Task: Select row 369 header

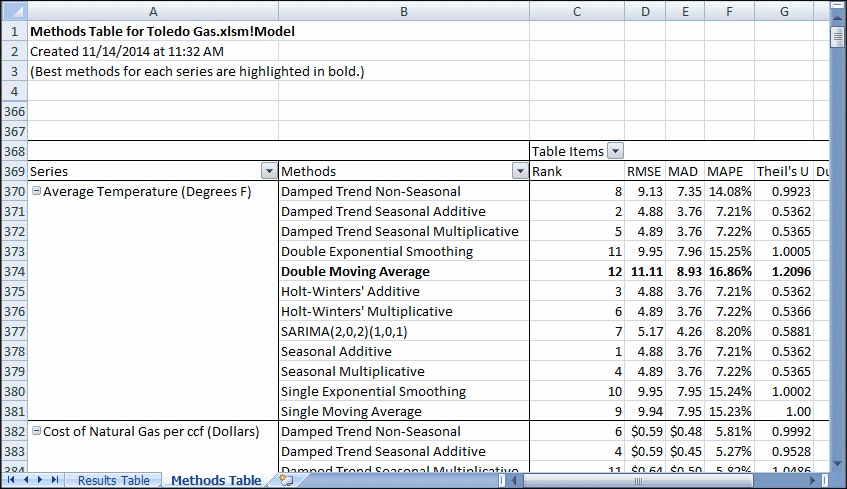Action: coord(14,171)
